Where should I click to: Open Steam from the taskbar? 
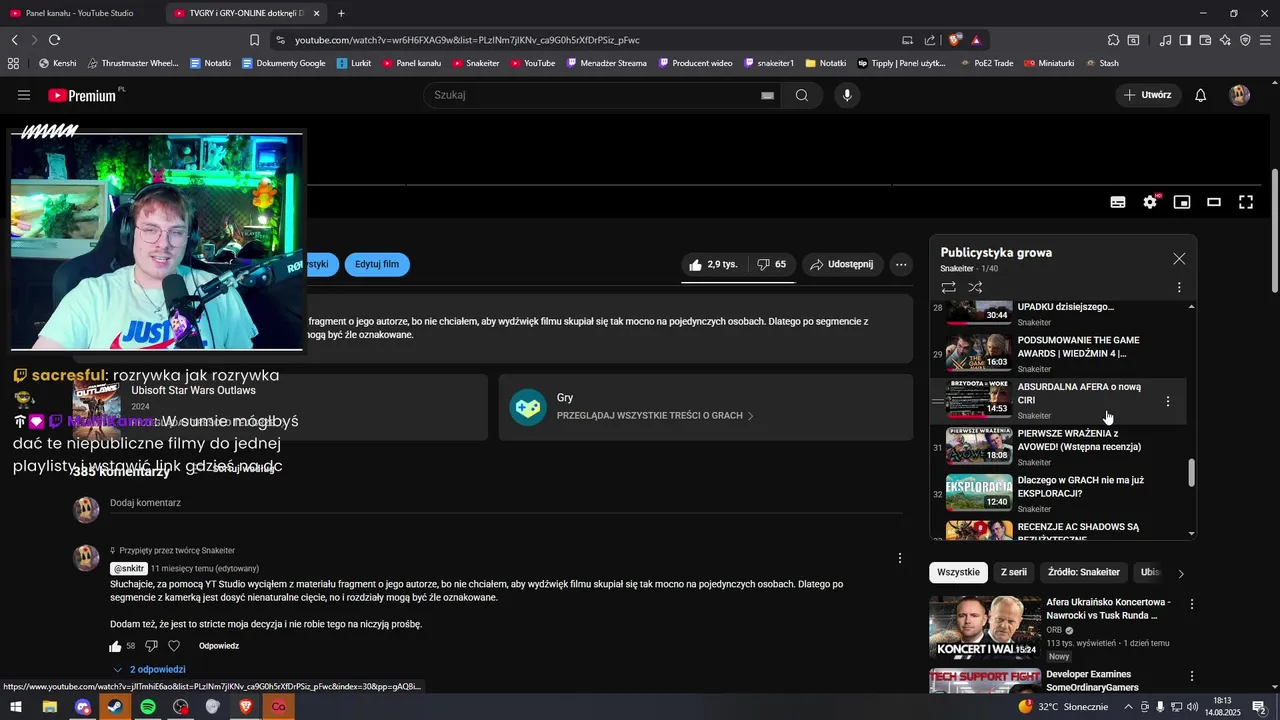click(115, 707)
